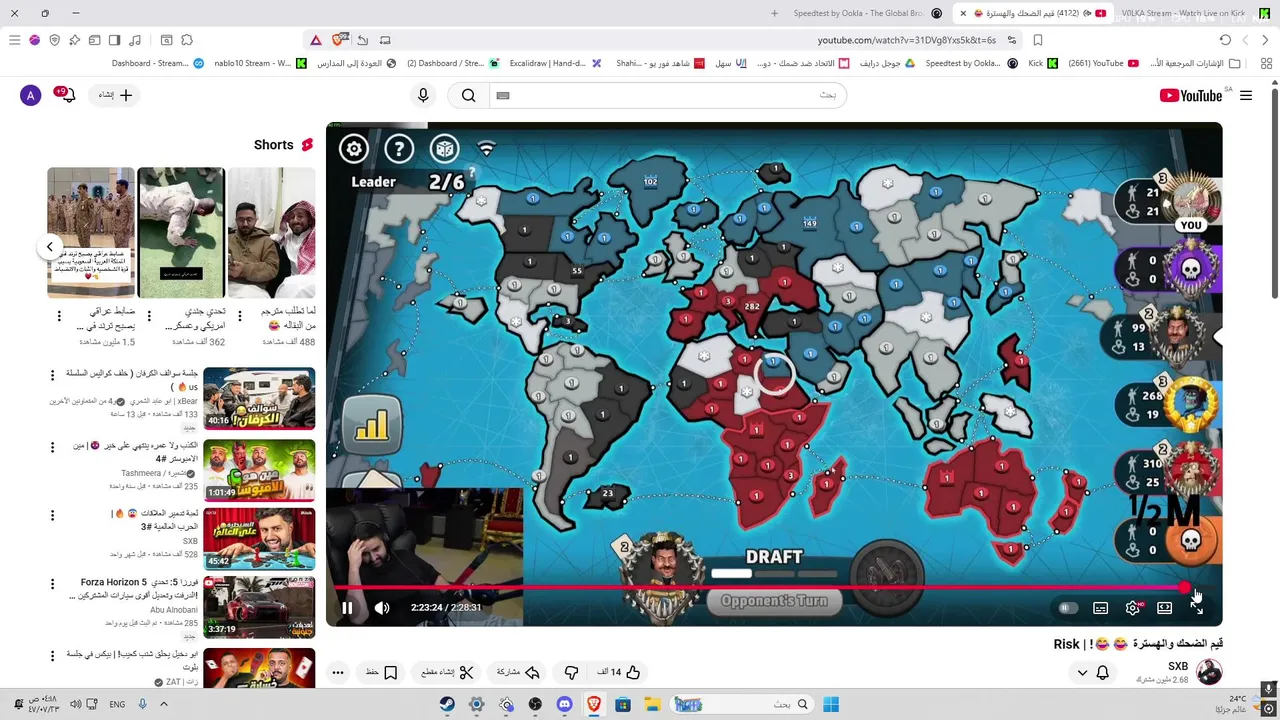Screen dimensions: 1280x720
Task: Open nablo10 Stream bookmark
Action: pyautogui.click(x=260, y=63)
